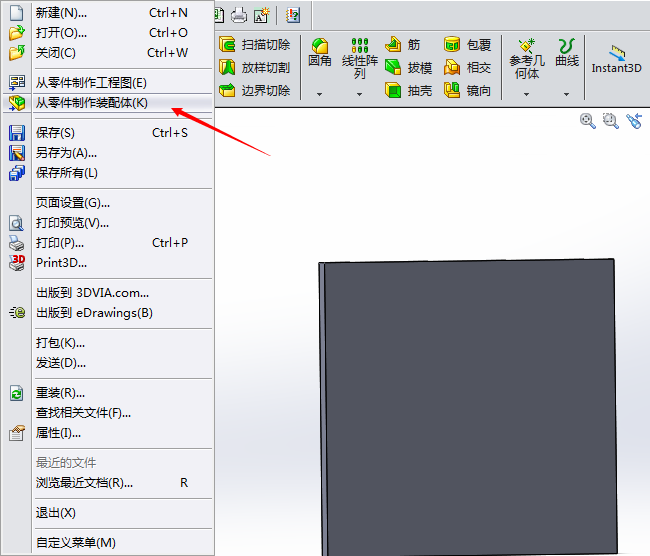Click the 线性阵列 linear pattern tool

coord(359,58)
